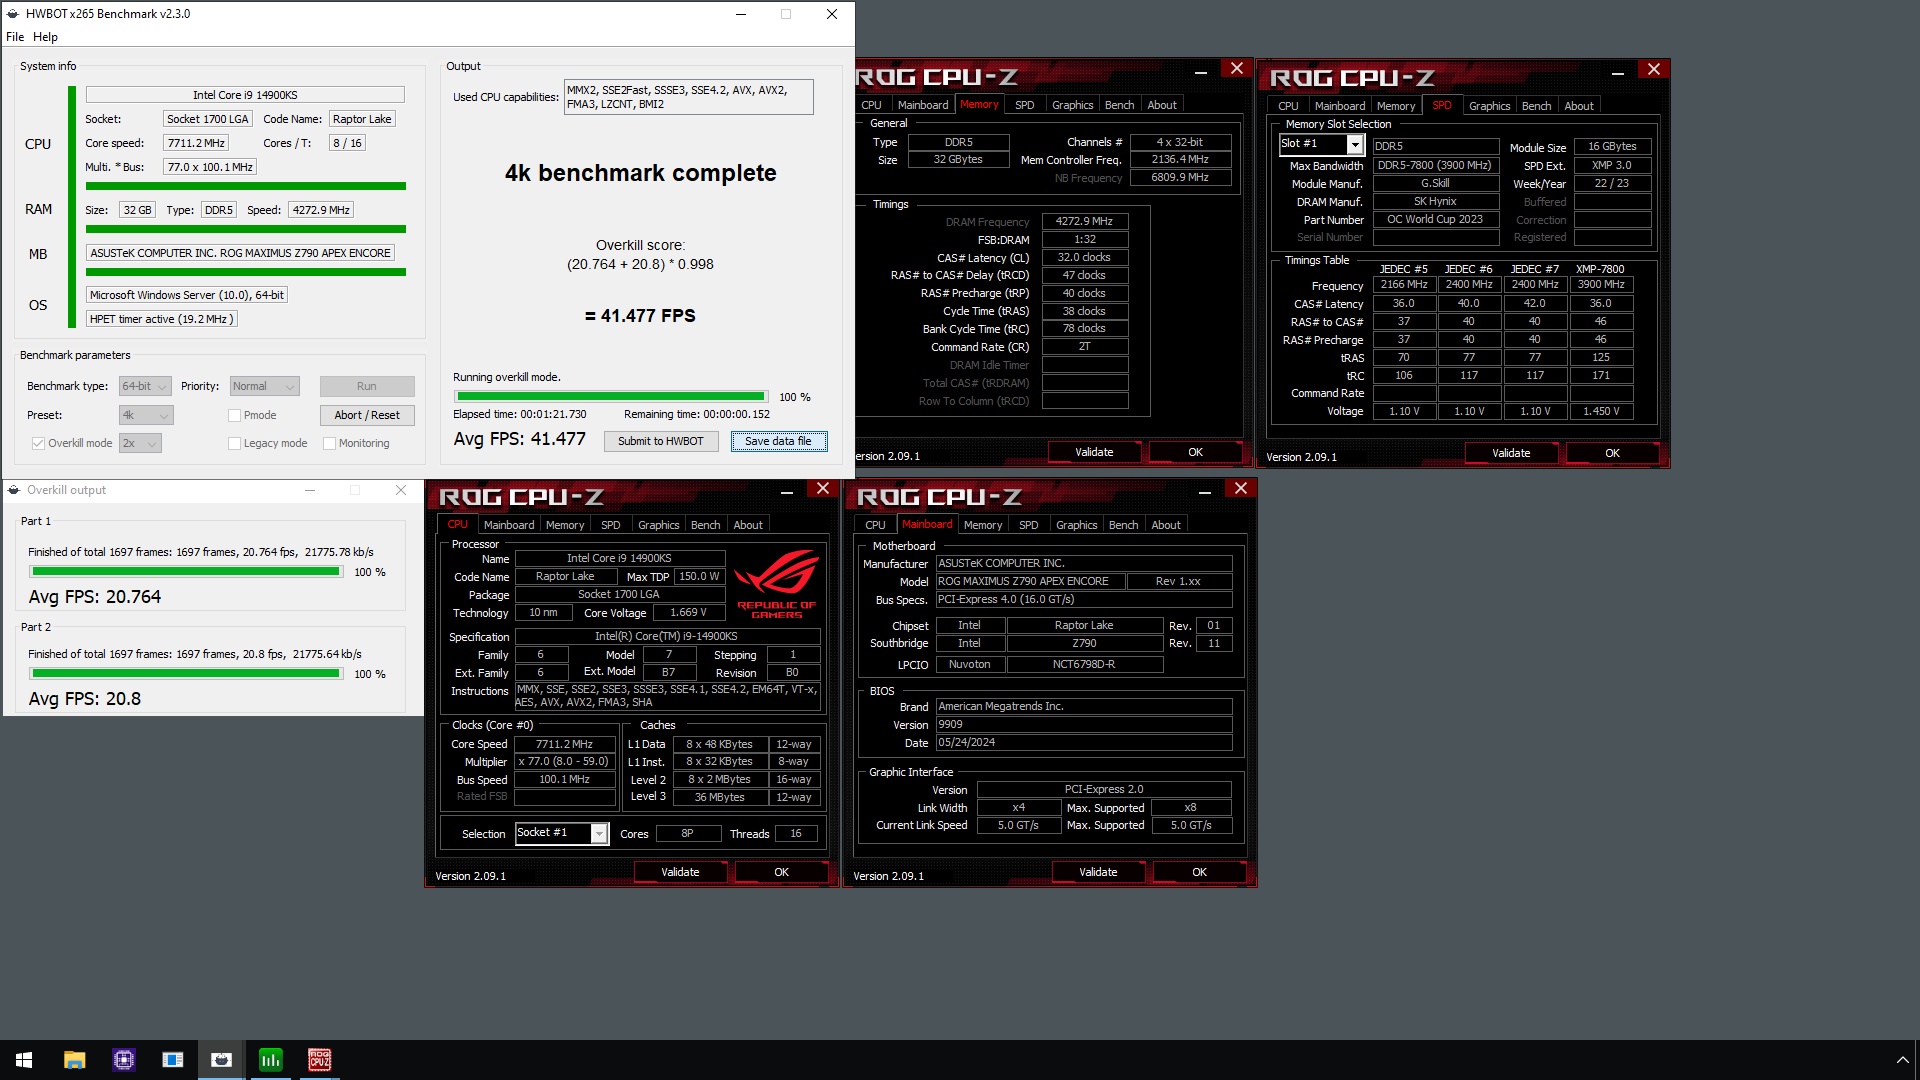
Task: Click the ROG Republic of Gamers logo
Action: tap(776, 584)
